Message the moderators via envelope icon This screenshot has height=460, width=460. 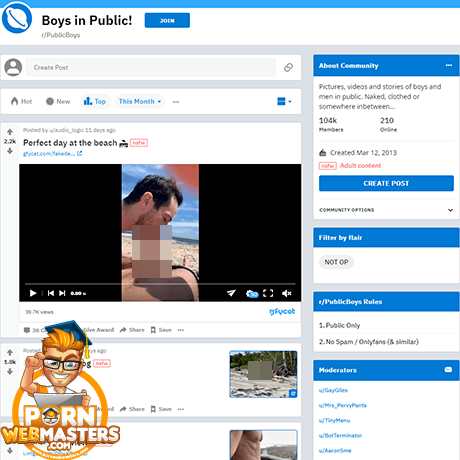448,370
